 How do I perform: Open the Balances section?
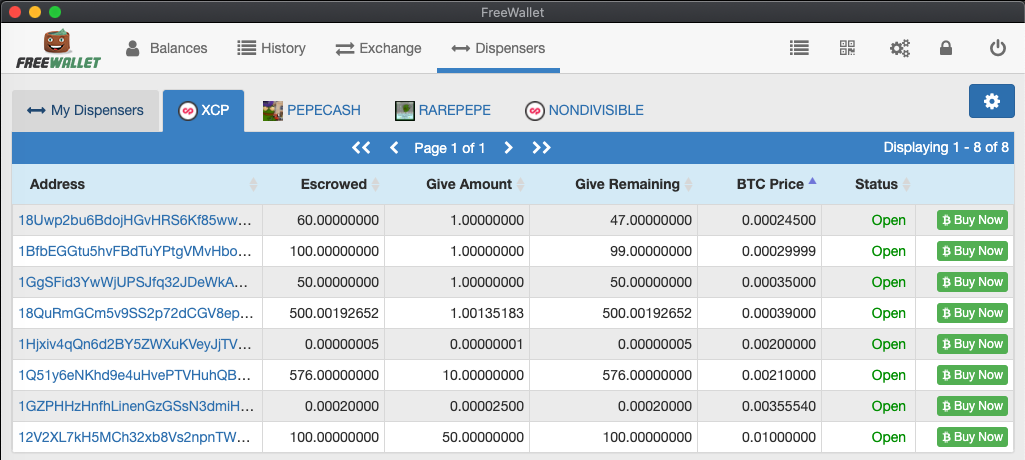(166, 48)
